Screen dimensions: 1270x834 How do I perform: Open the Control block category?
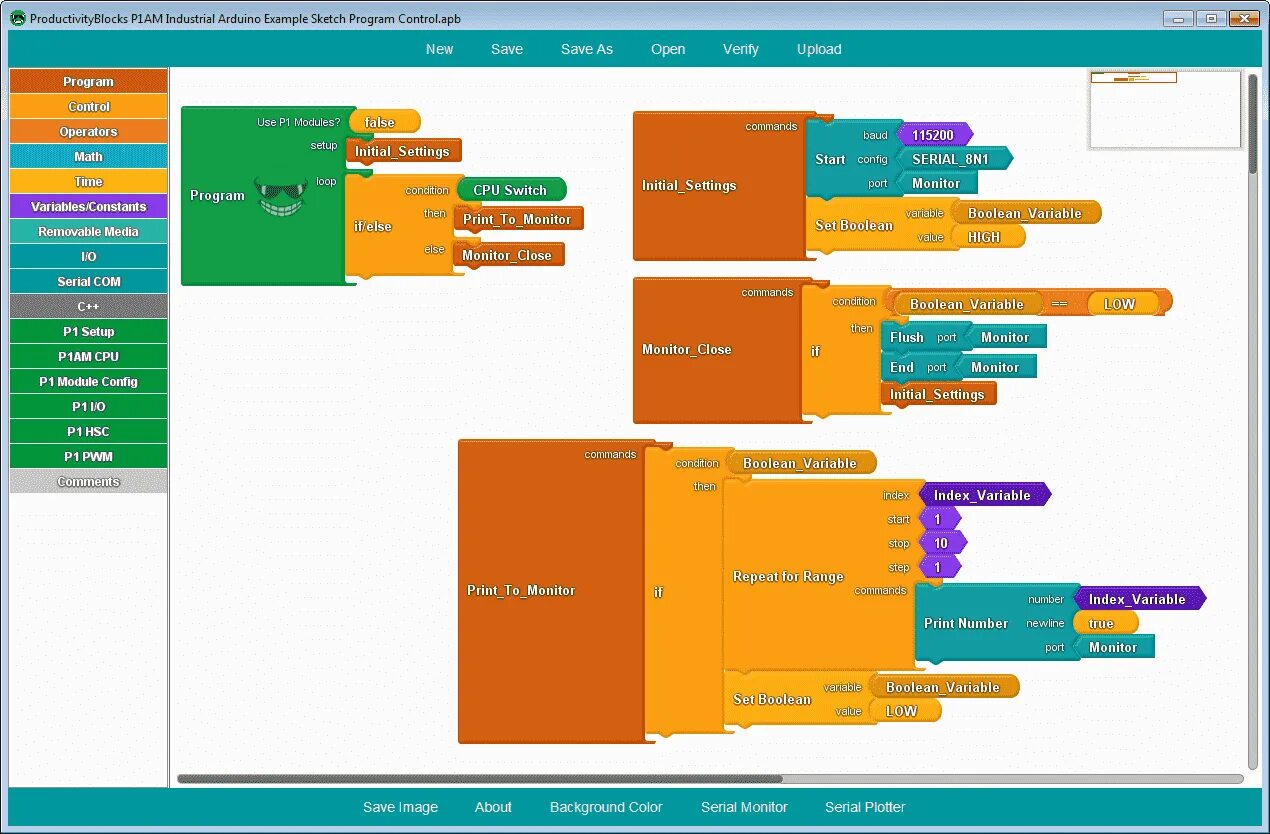click(x=88, y=106)
